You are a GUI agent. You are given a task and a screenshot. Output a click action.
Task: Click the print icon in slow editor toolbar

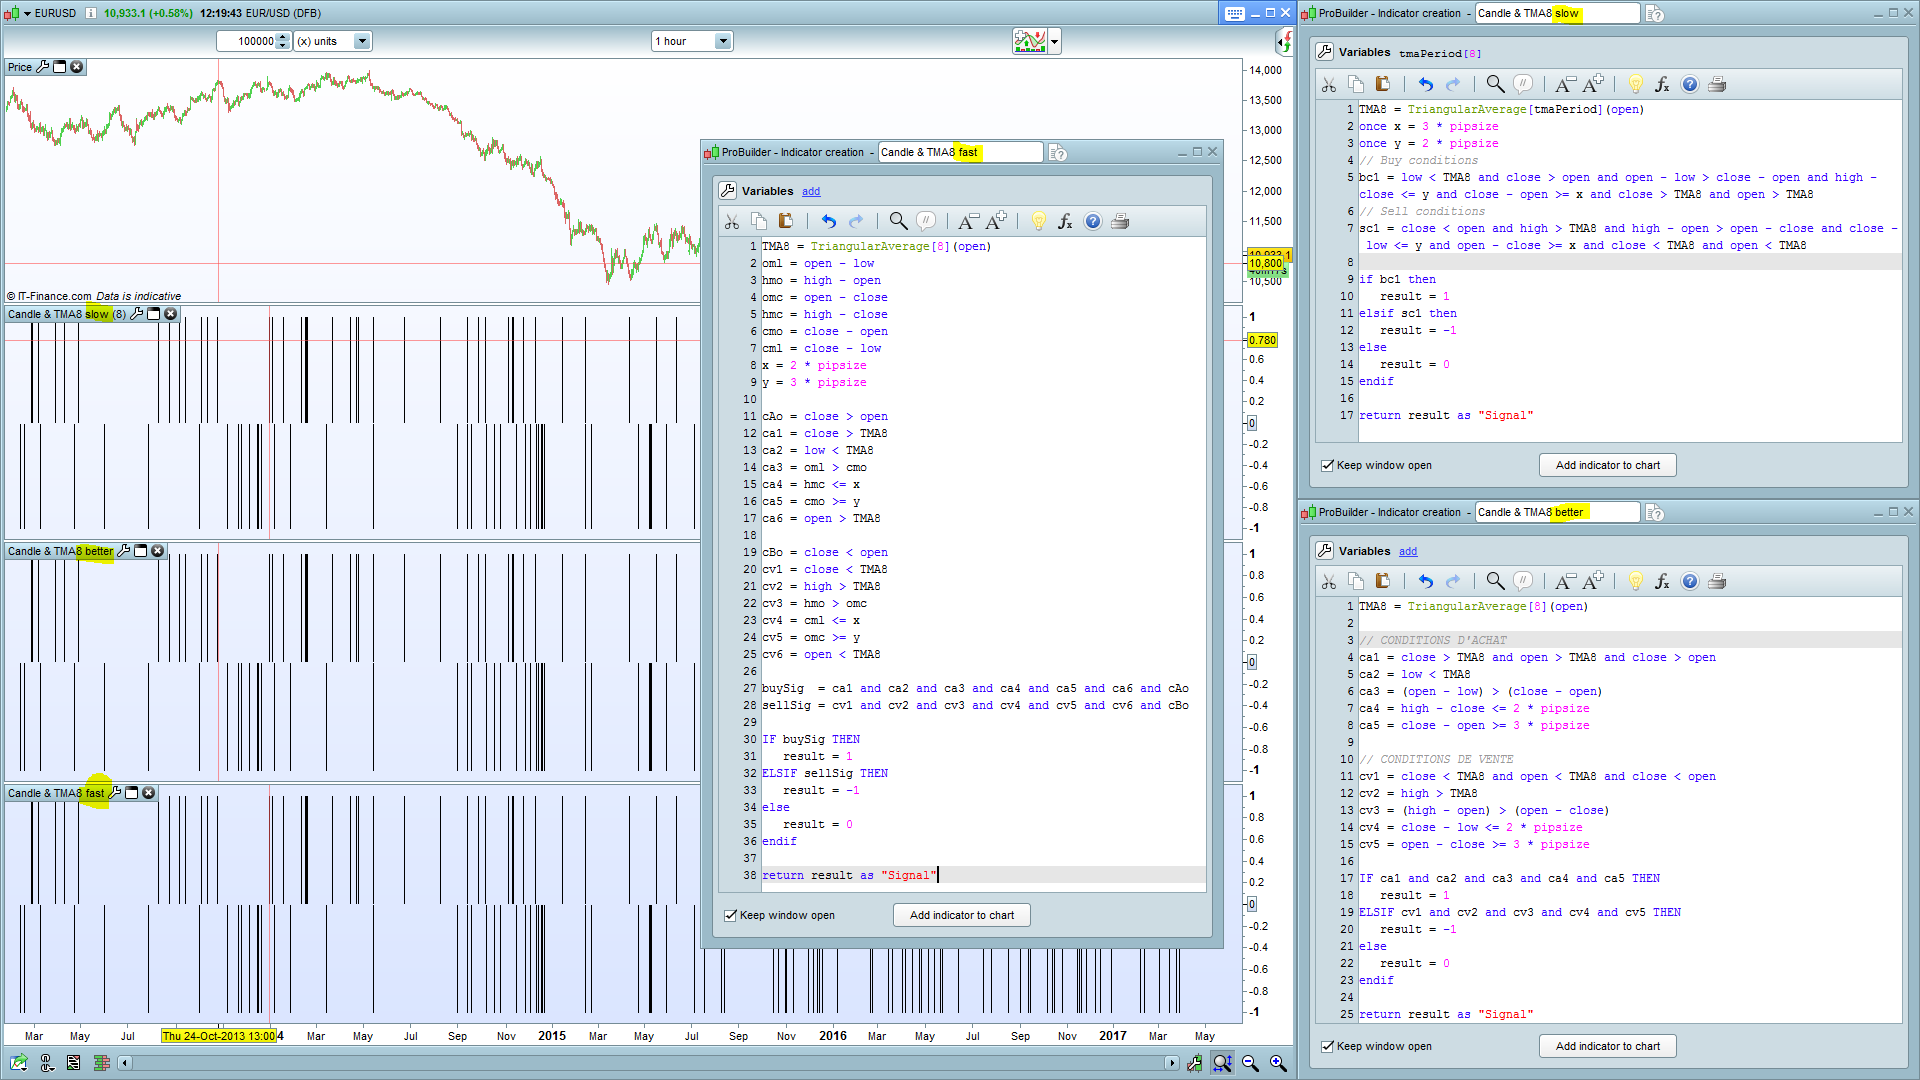tap(1717, 85)
